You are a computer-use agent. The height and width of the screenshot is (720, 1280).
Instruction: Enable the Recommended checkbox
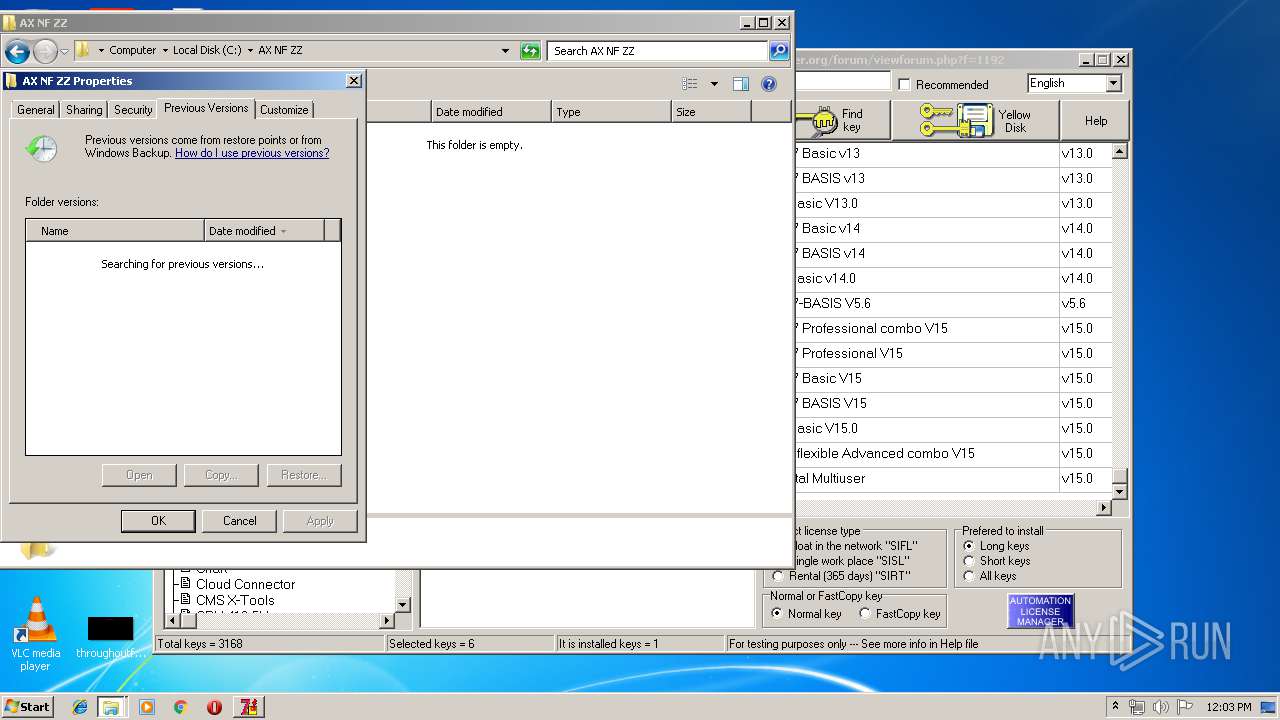(904, 85)
